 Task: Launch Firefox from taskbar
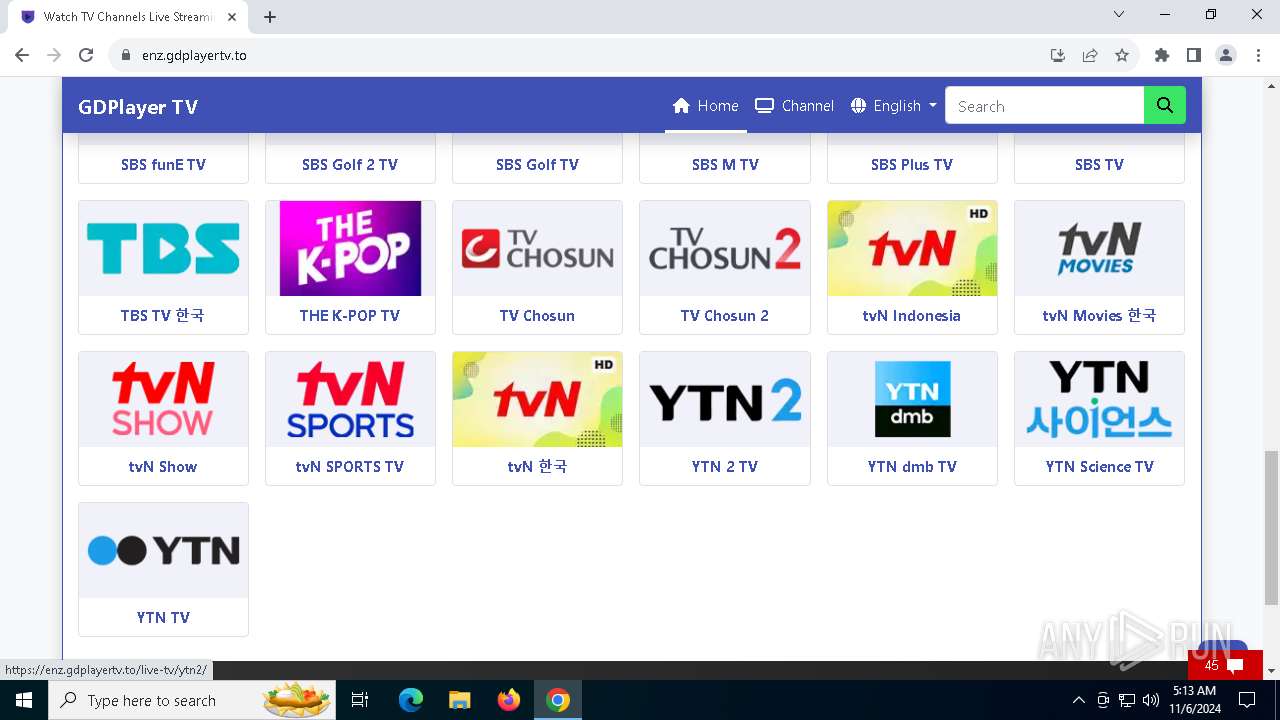[x=509, y=700]
